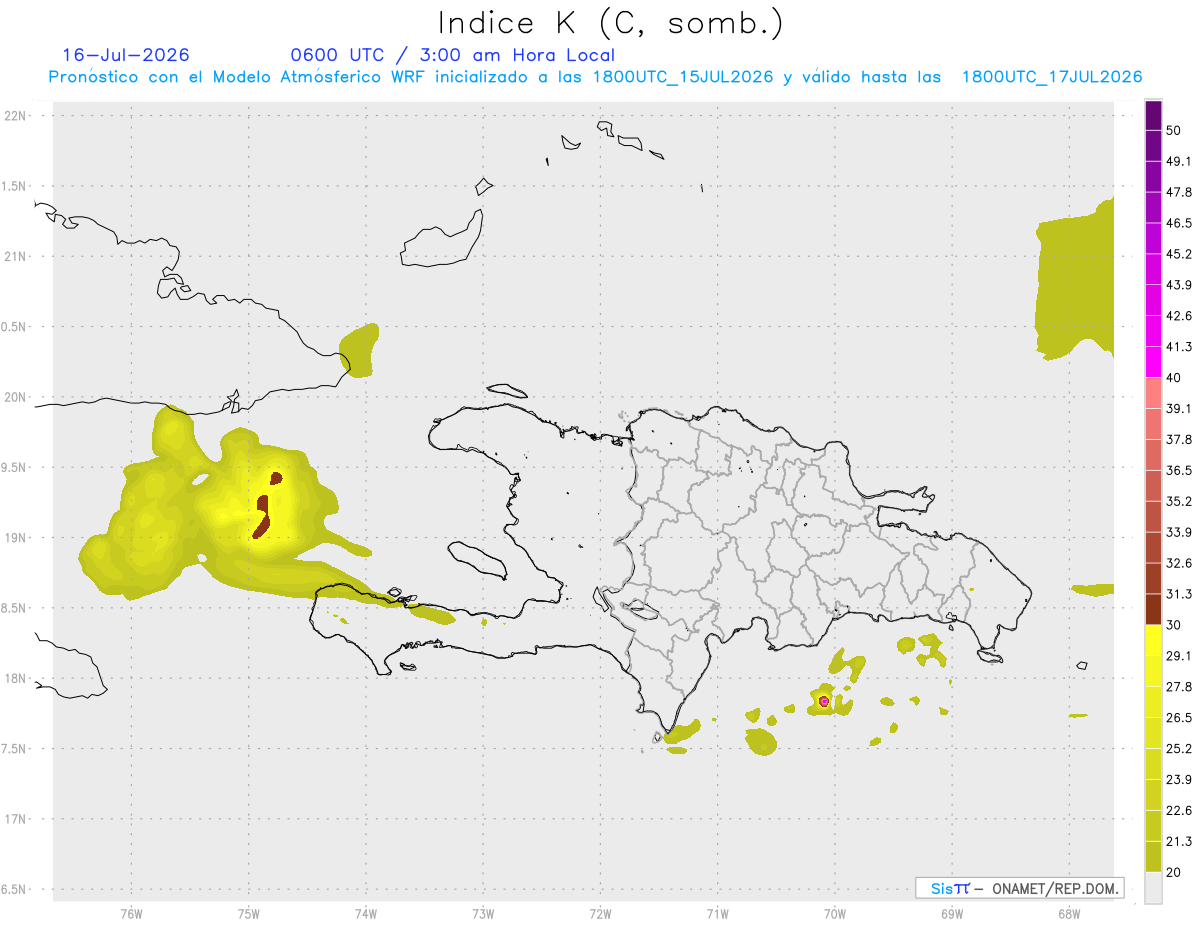Select the map title "Indice K (C, somb.)"

611,23
